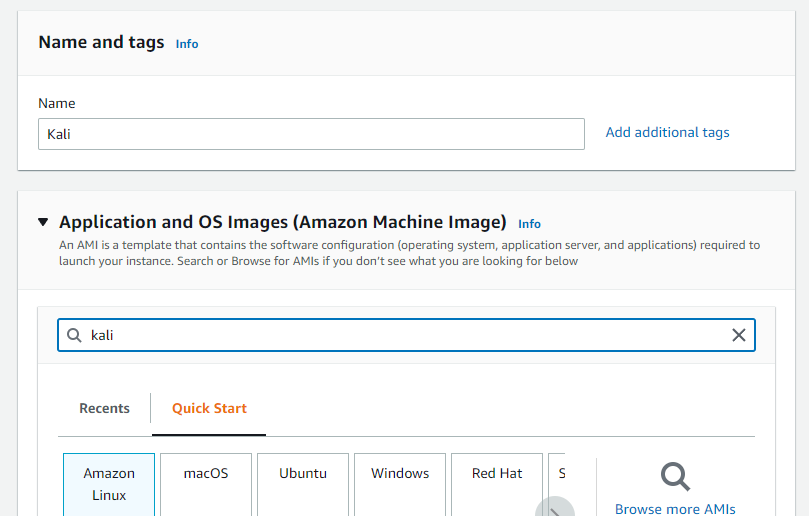The height and width of the screenshot is (516, 809).
Task: Click the magnifier icon in the AMI search box
Action: [x=74, y=335]
